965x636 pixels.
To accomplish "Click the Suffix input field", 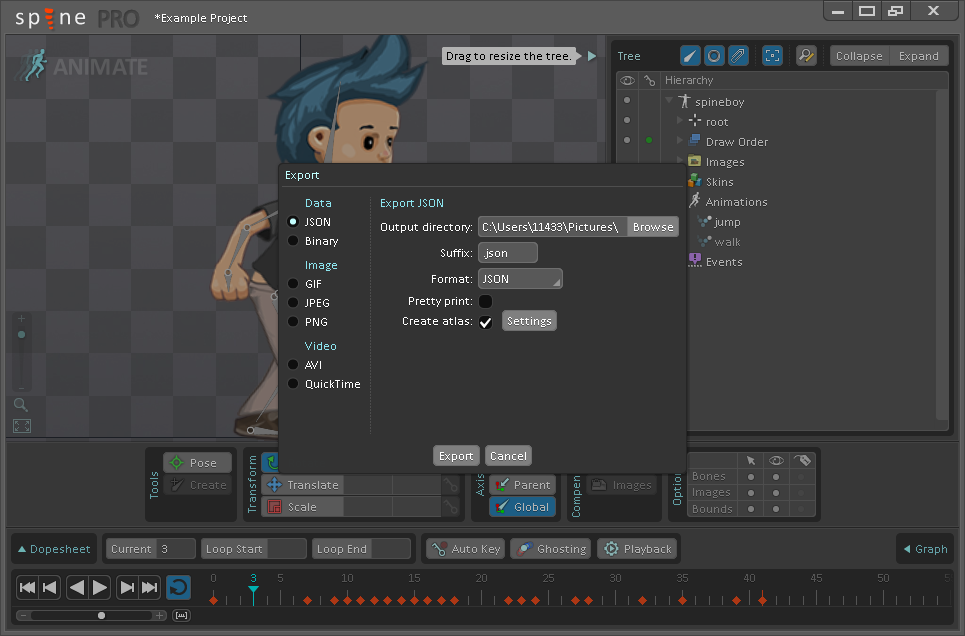I will click(x=508, y=253).
